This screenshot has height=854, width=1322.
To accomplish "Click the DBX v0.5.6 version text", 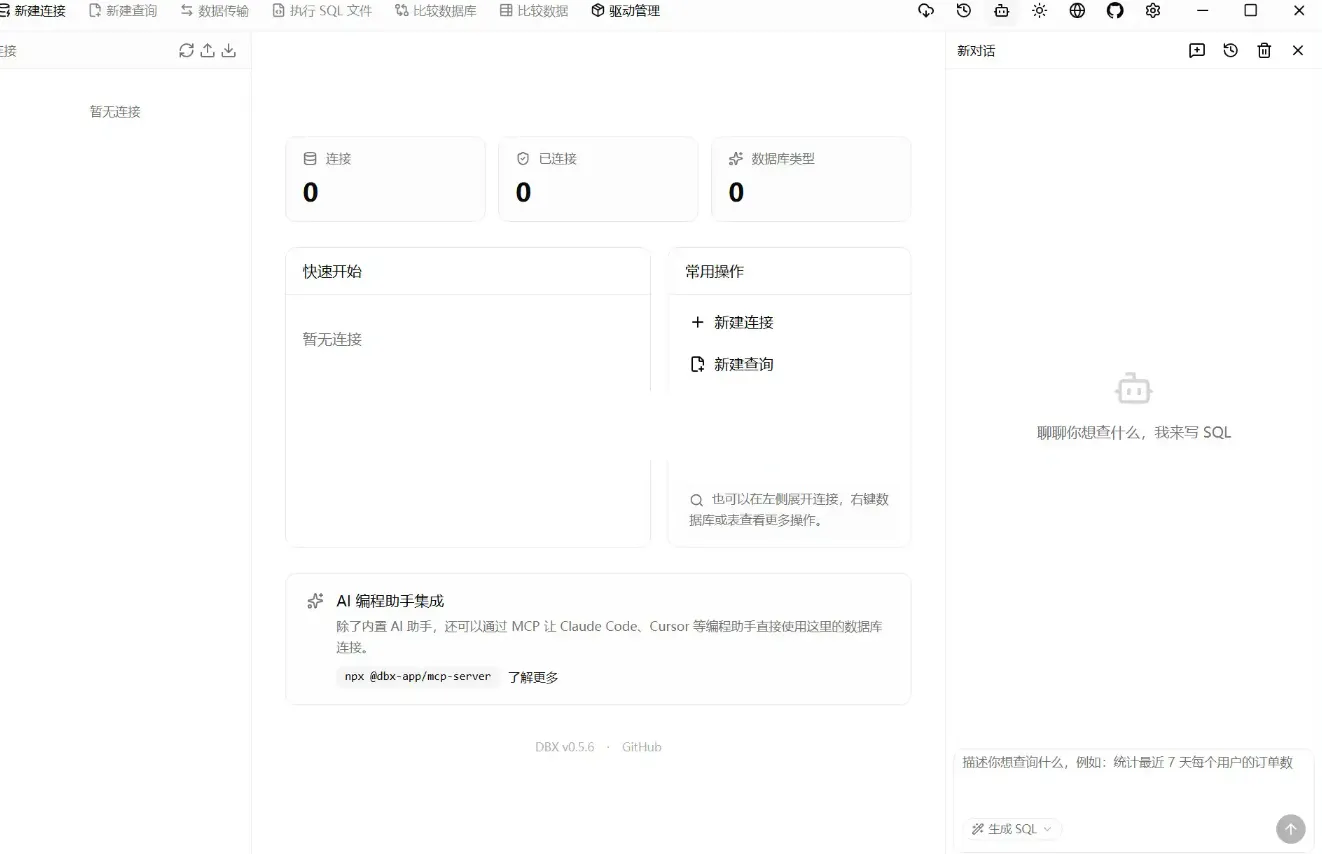I will (565, 747).
